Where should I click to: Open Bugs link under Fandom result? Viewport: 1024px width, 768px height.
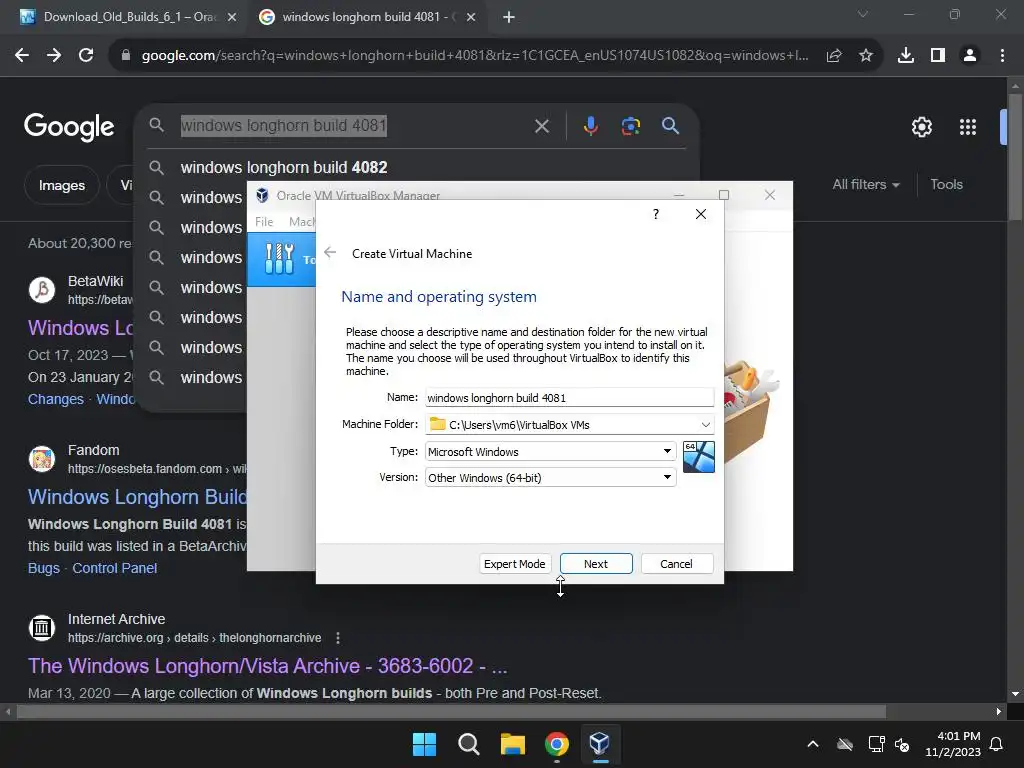click(x=44, y=568)
